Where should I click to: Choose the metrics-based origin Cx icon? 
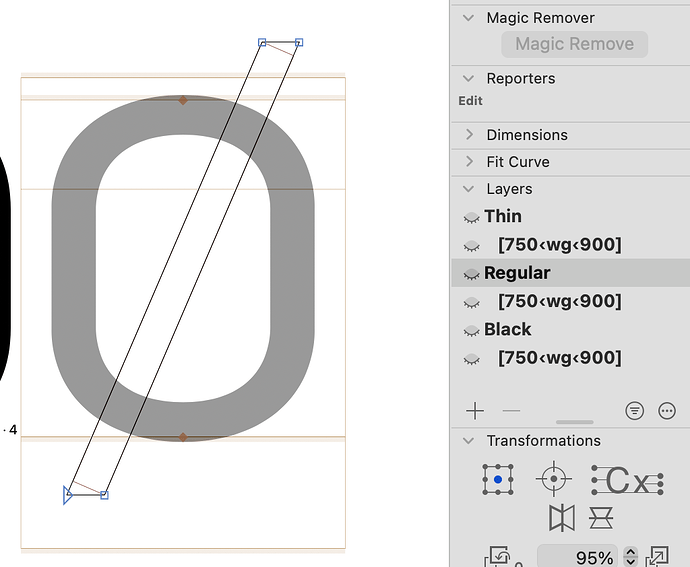coord(627,481)
